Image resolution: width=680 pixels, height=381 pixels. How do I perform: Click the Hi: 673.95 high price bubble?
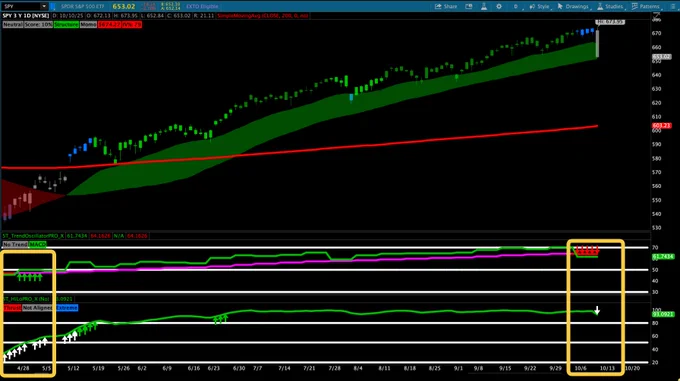(610, 21)
